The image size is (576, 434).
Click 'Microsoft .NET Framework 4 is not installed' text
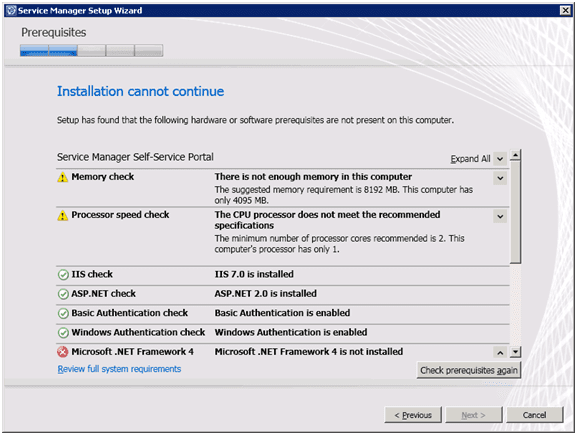(x=309, y=352)
